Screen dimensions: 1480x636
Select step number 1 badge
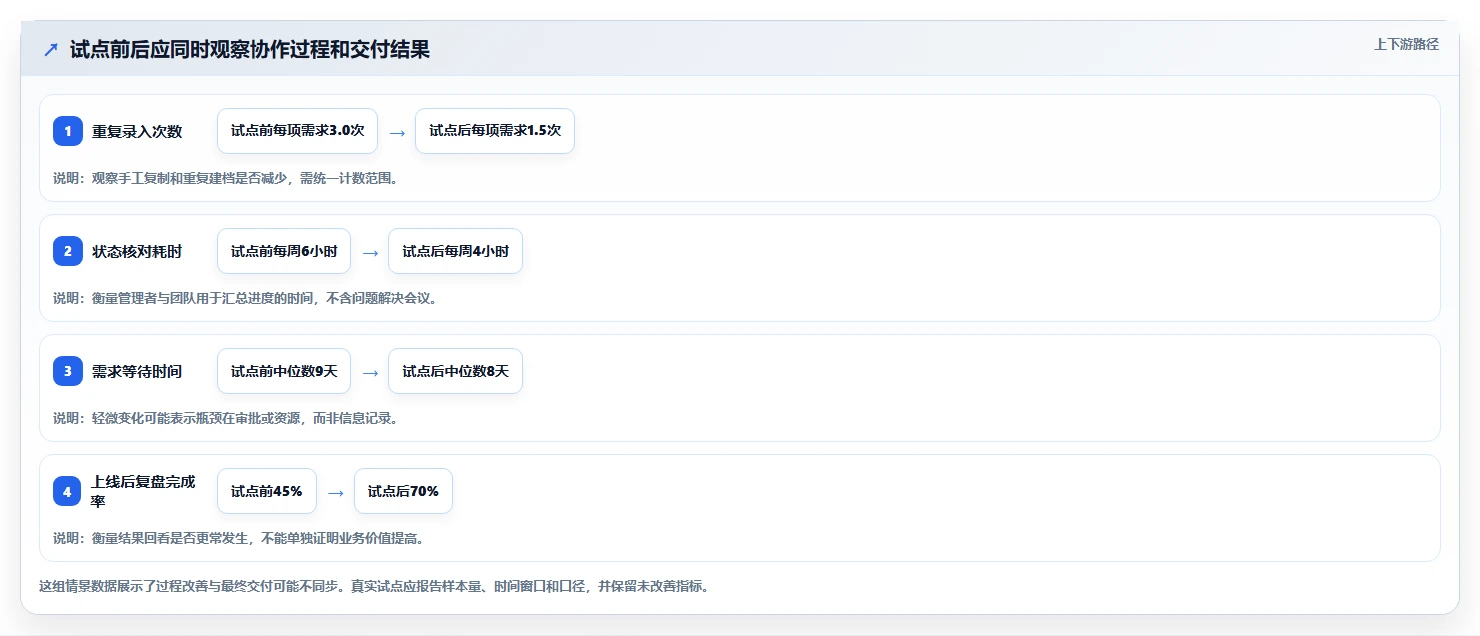click(68, 131)
